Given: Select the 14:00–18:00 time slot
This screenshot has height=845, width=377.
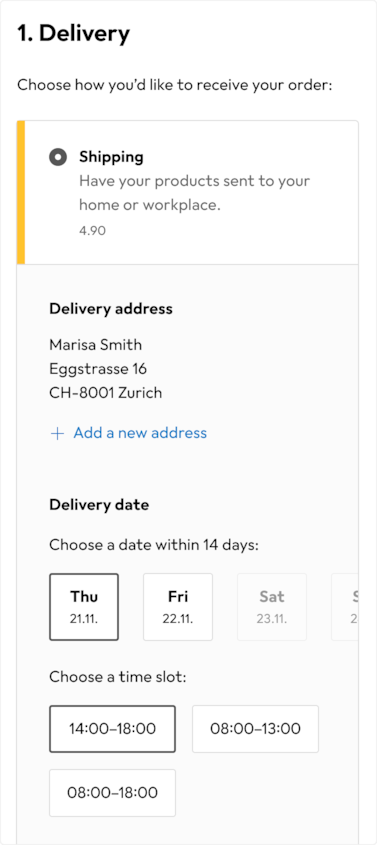Looking at the screenshot, I should coord(113,729).
